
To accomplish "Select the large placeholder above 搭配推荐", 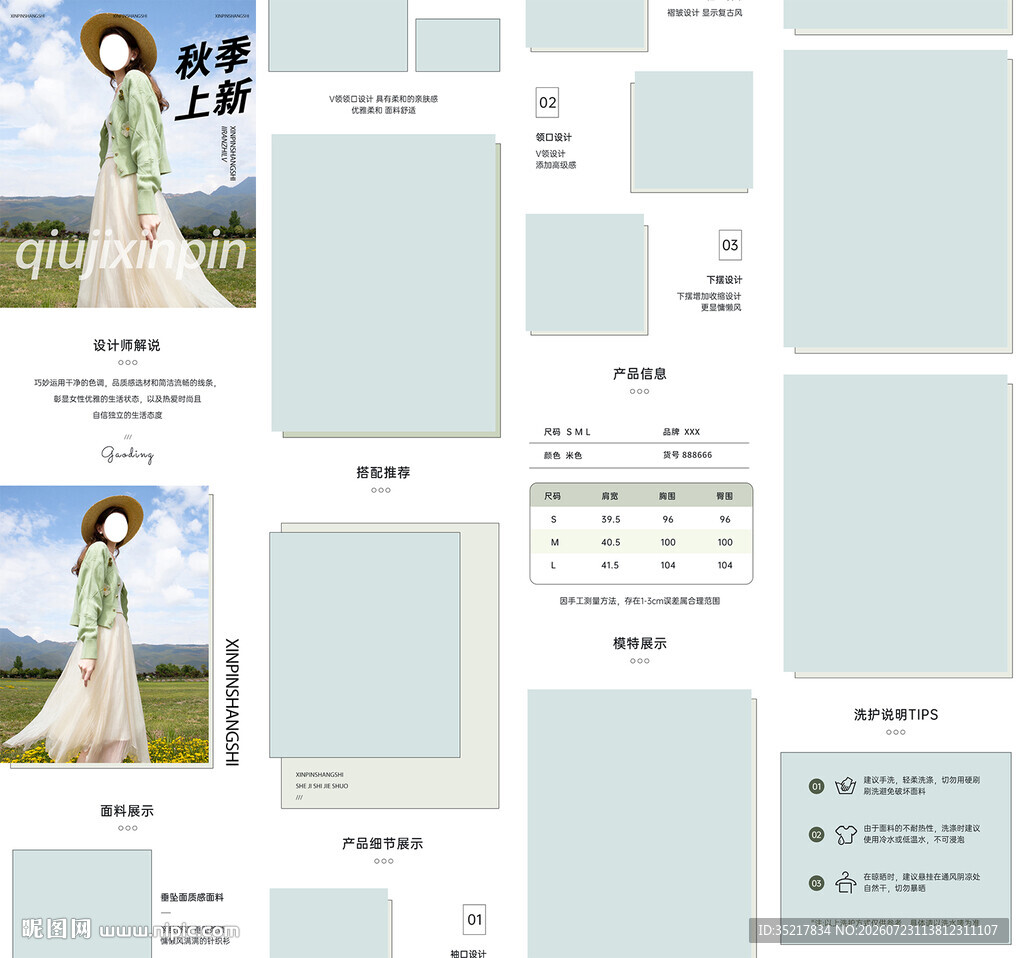I will [x=384, y=283].
